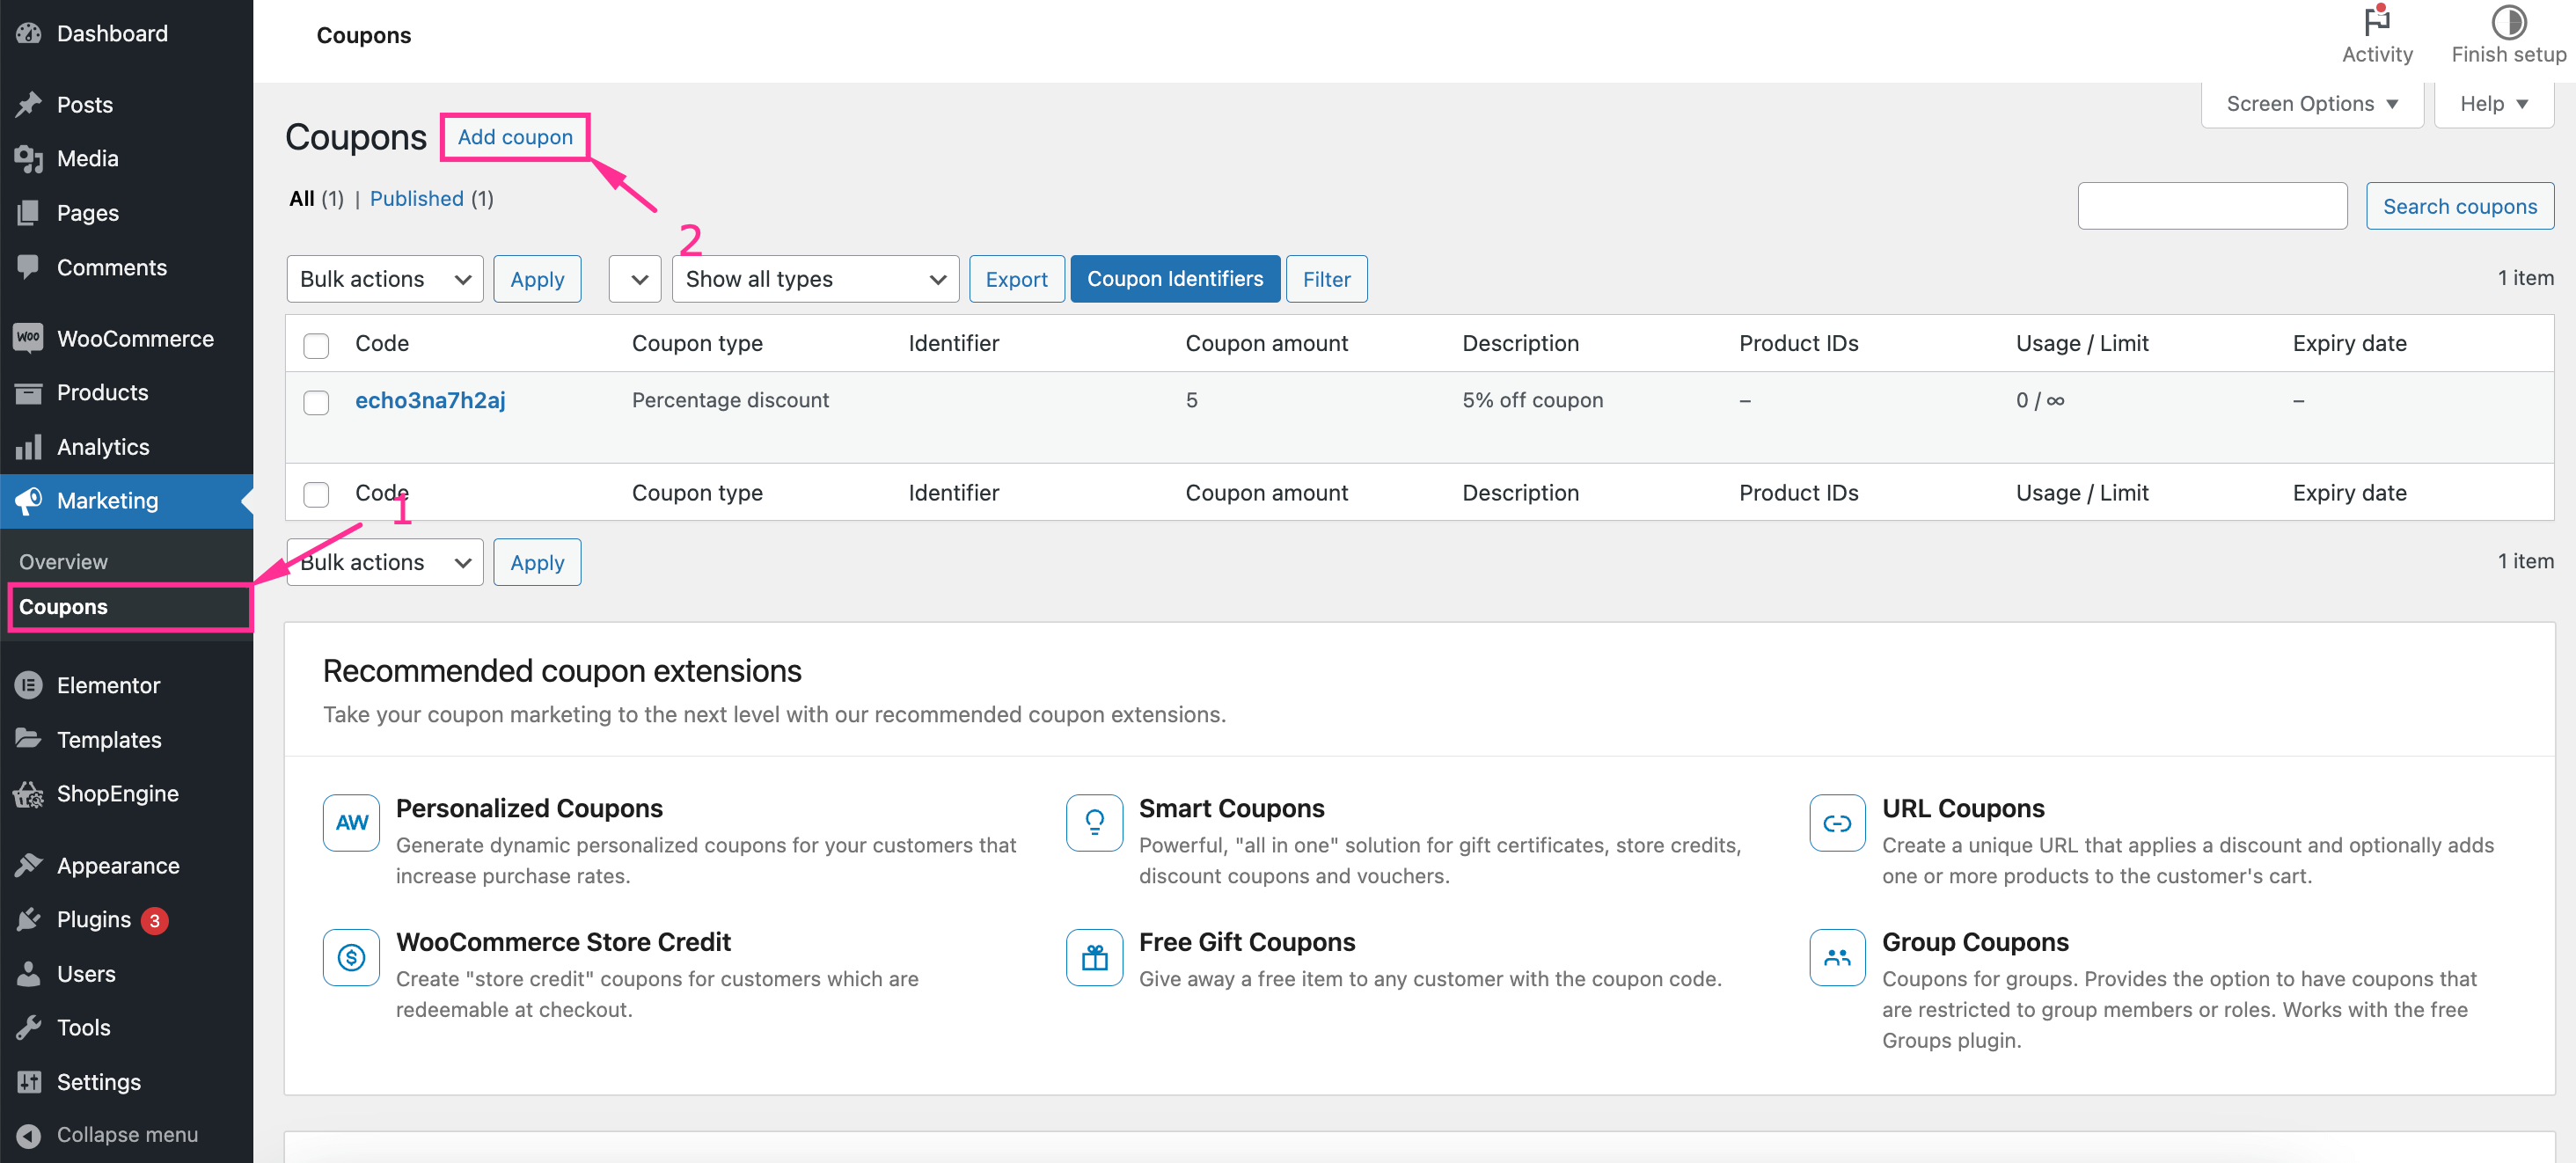The image size is (2576, 1163).
Task: Open the top Bulk actions dropdown
Action: tap(384, 279)
